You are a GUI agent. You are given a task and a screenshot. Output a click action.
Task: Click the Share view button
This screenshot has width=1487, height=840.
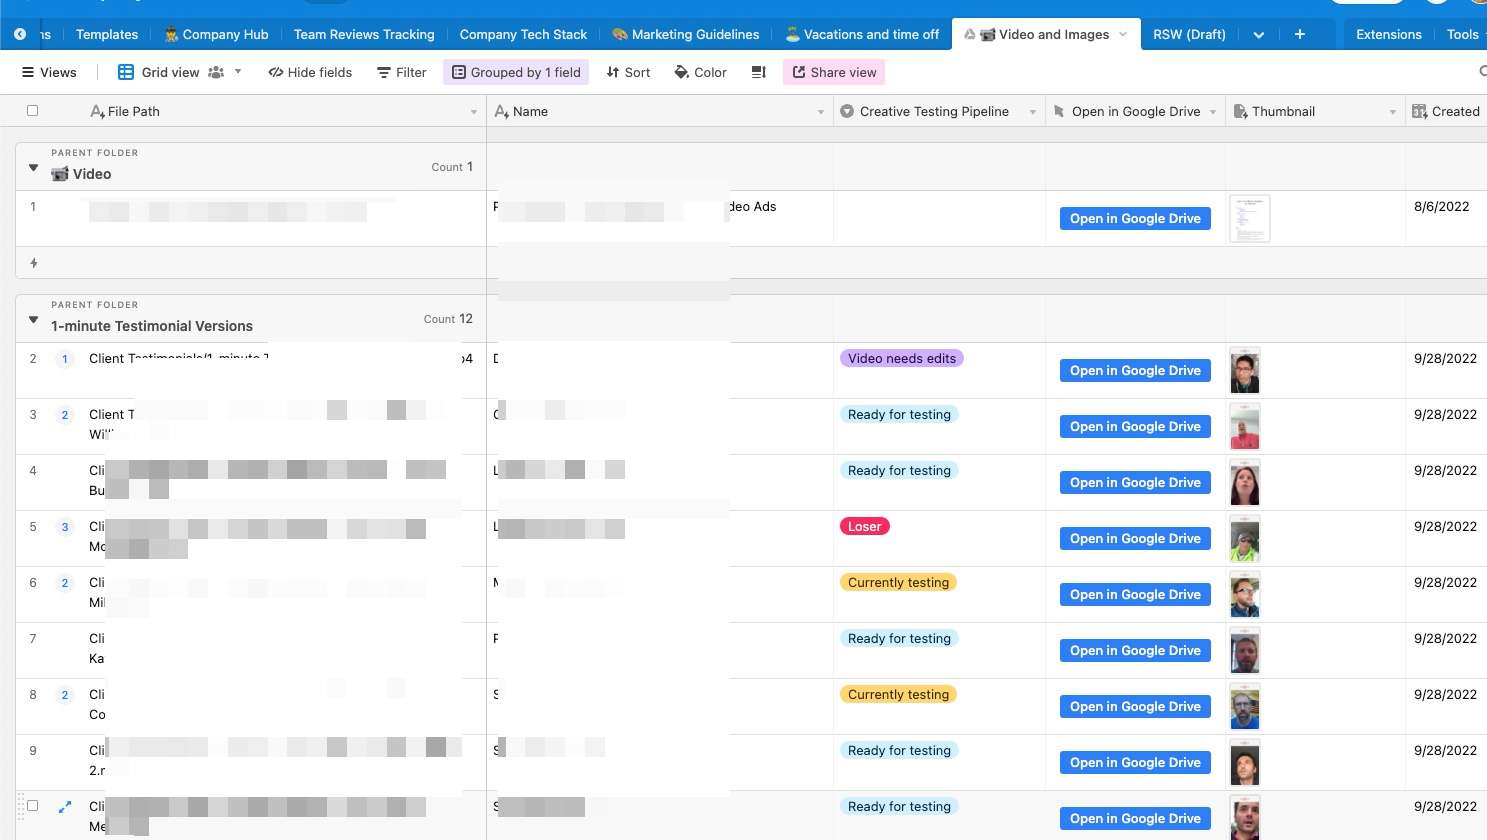tap(834, 72)
